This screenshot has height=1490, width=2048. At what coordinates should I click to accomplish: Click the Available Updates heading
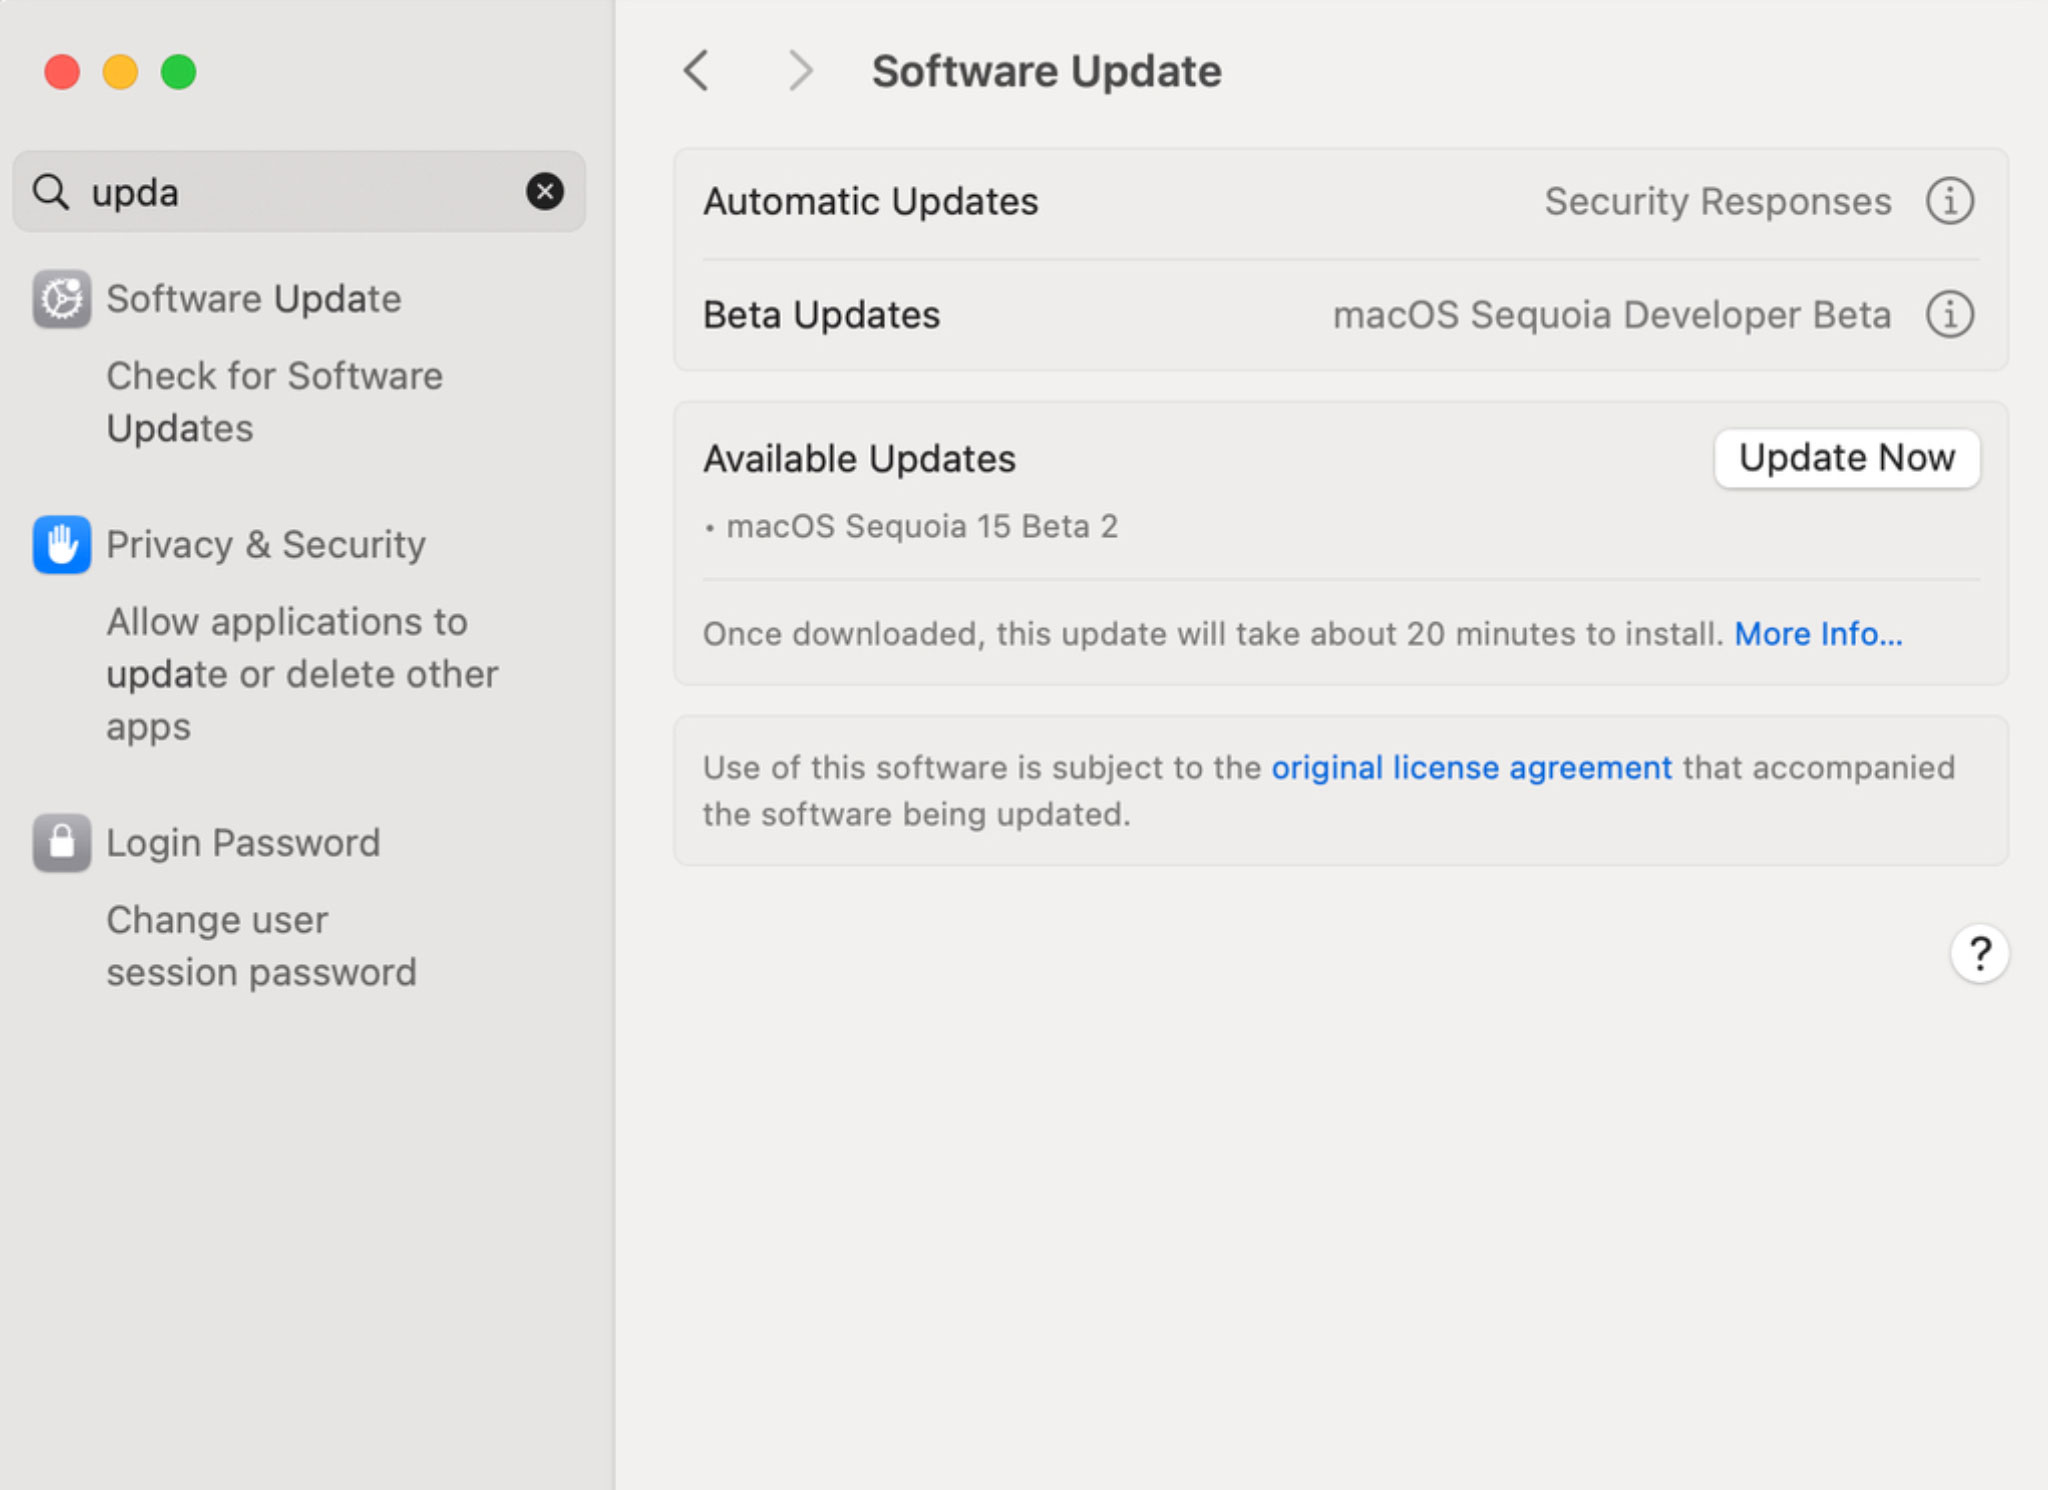coord(859,459)
